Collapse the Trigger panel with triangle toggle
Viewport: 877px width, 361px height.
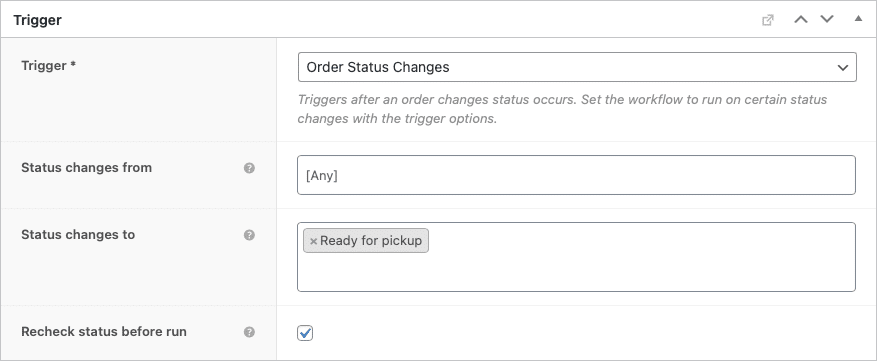pos(858,18)
